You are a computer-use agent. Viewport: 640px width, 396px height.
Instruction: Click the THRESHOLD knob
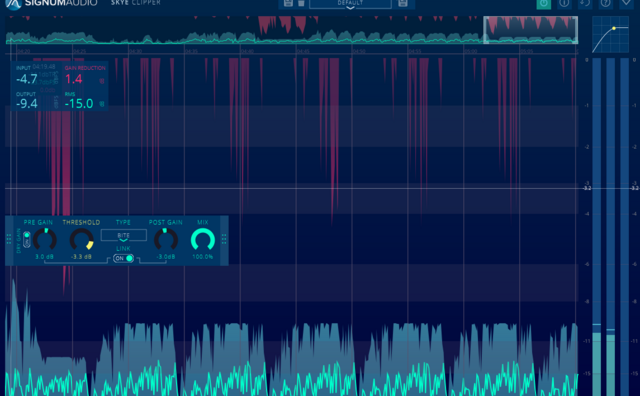82,239
